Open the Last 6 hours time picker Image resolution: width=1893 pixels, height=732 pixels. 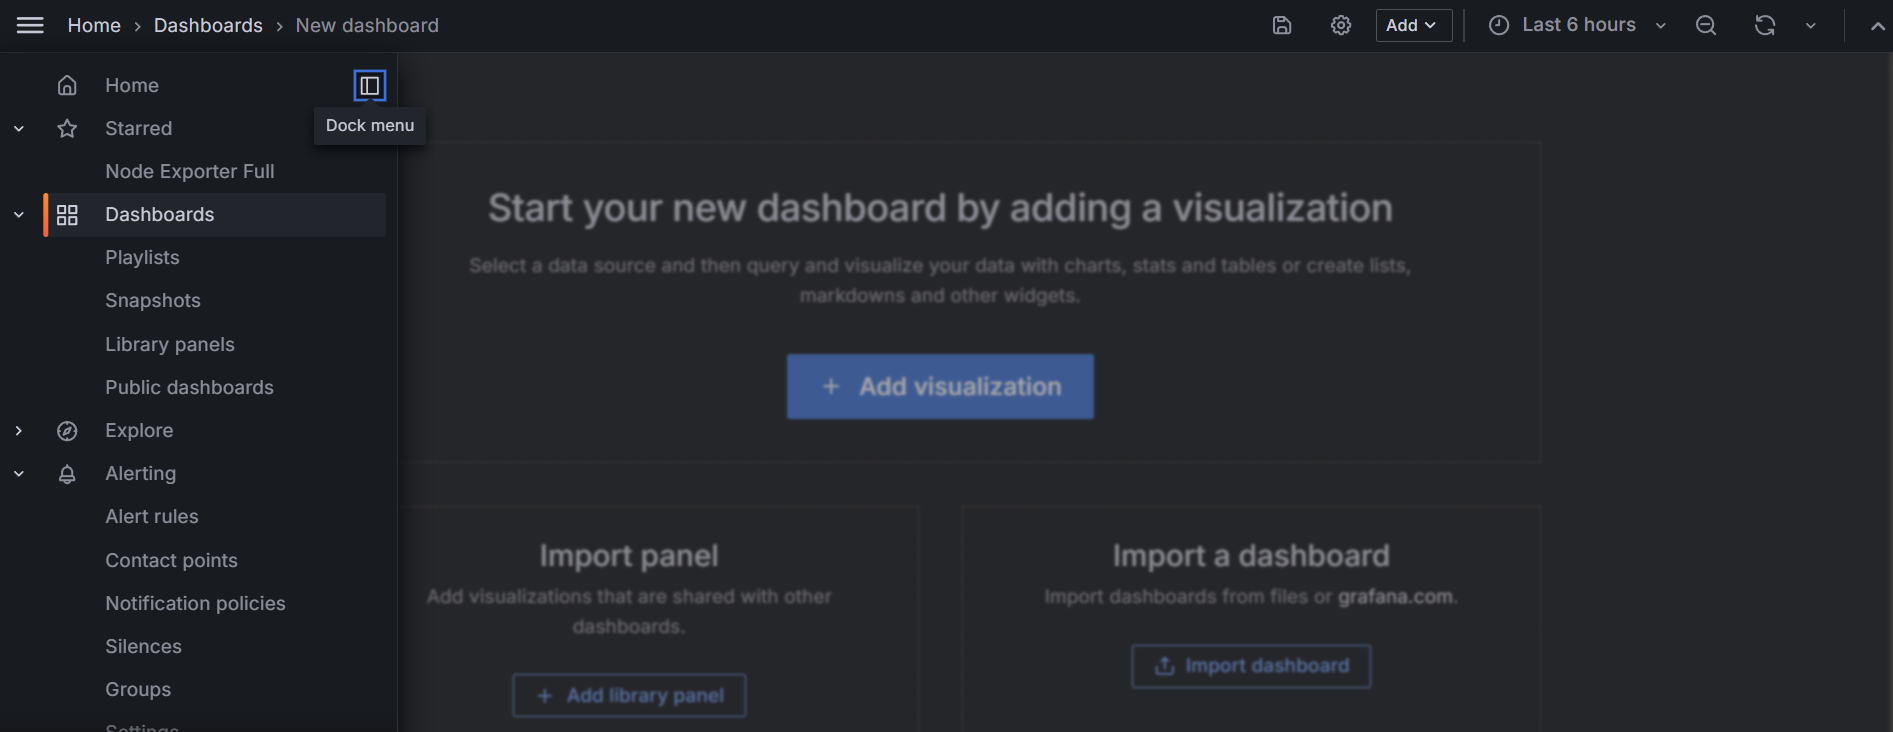1577,25
